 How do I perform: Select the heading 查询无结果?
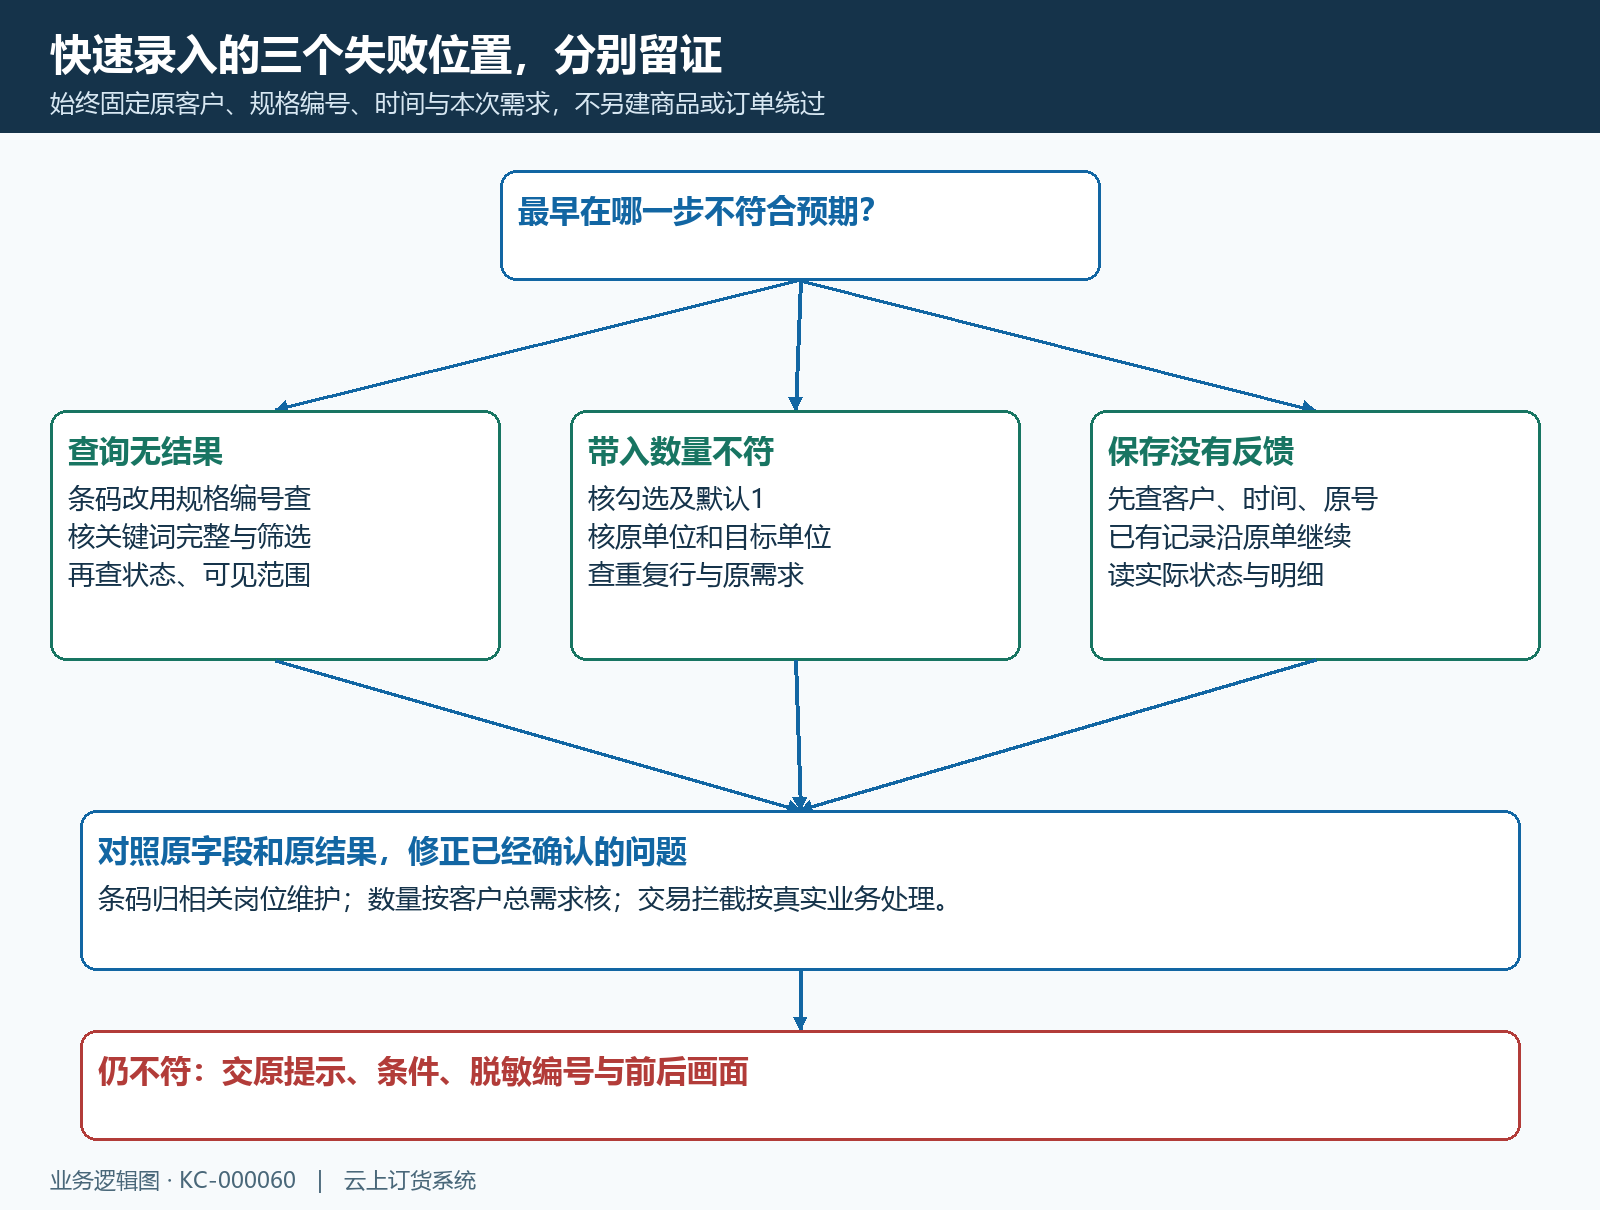click(145, 452)
